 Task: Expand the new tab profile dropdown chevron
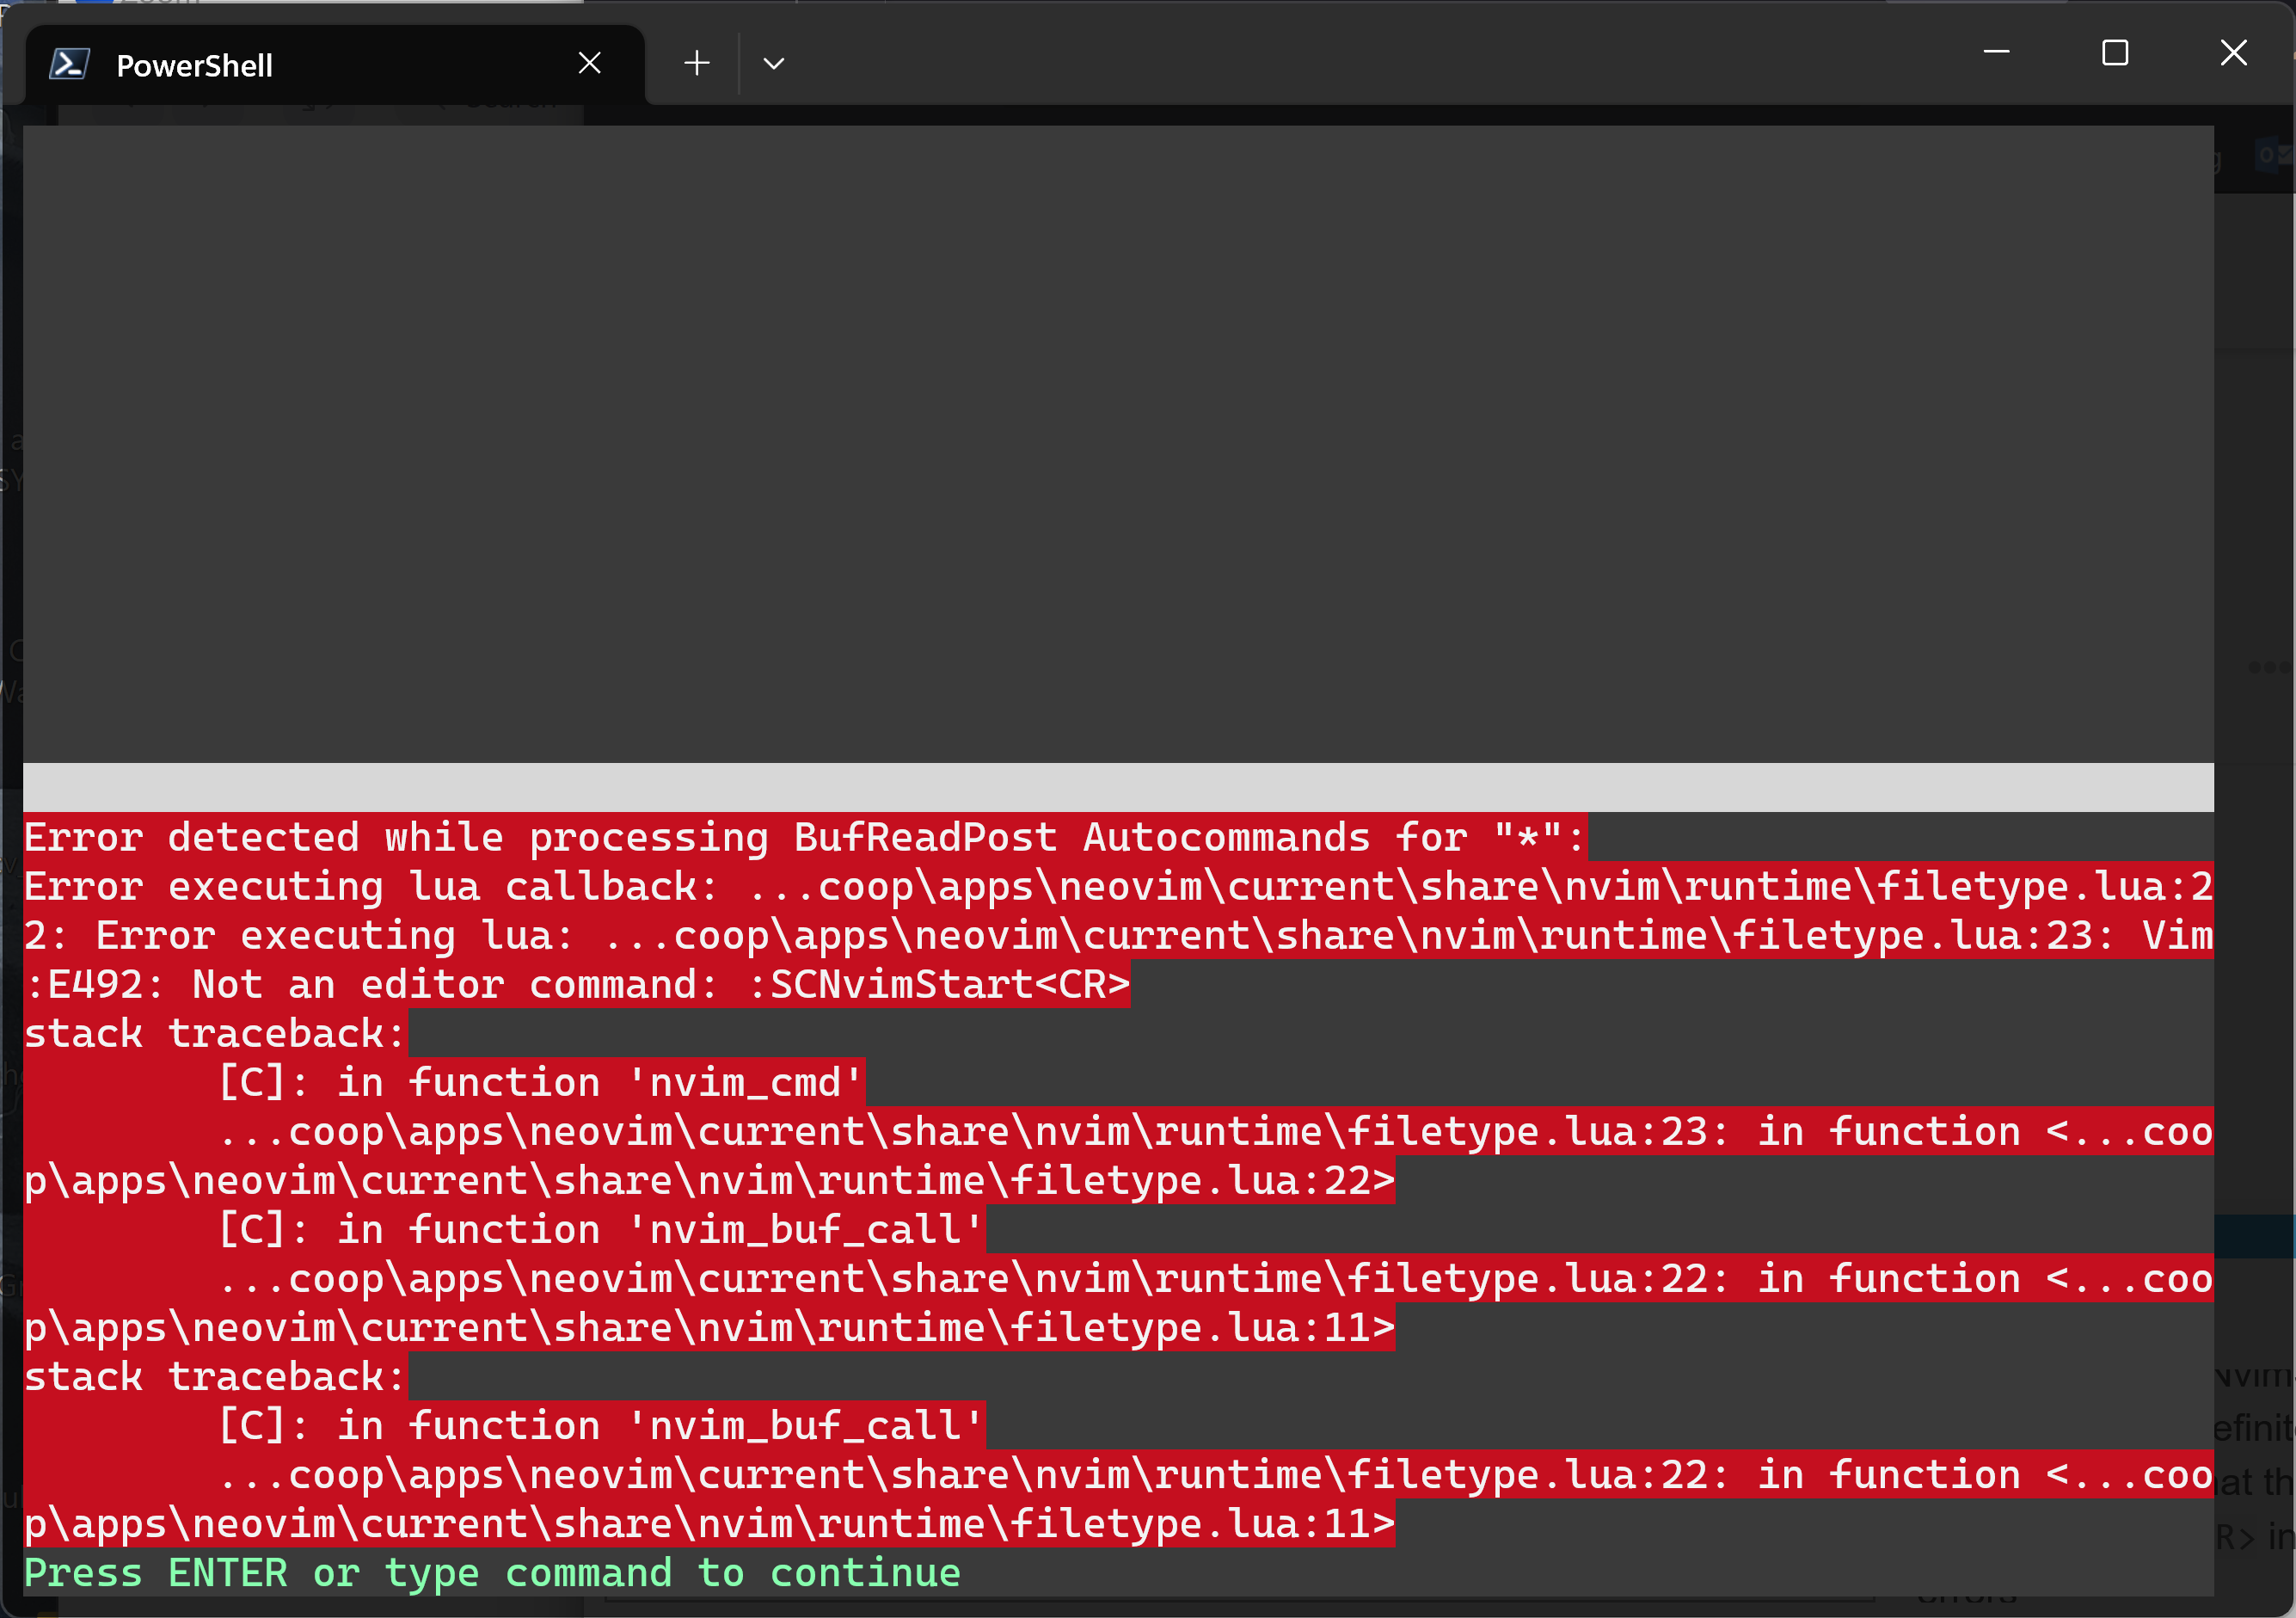(773, 64)
